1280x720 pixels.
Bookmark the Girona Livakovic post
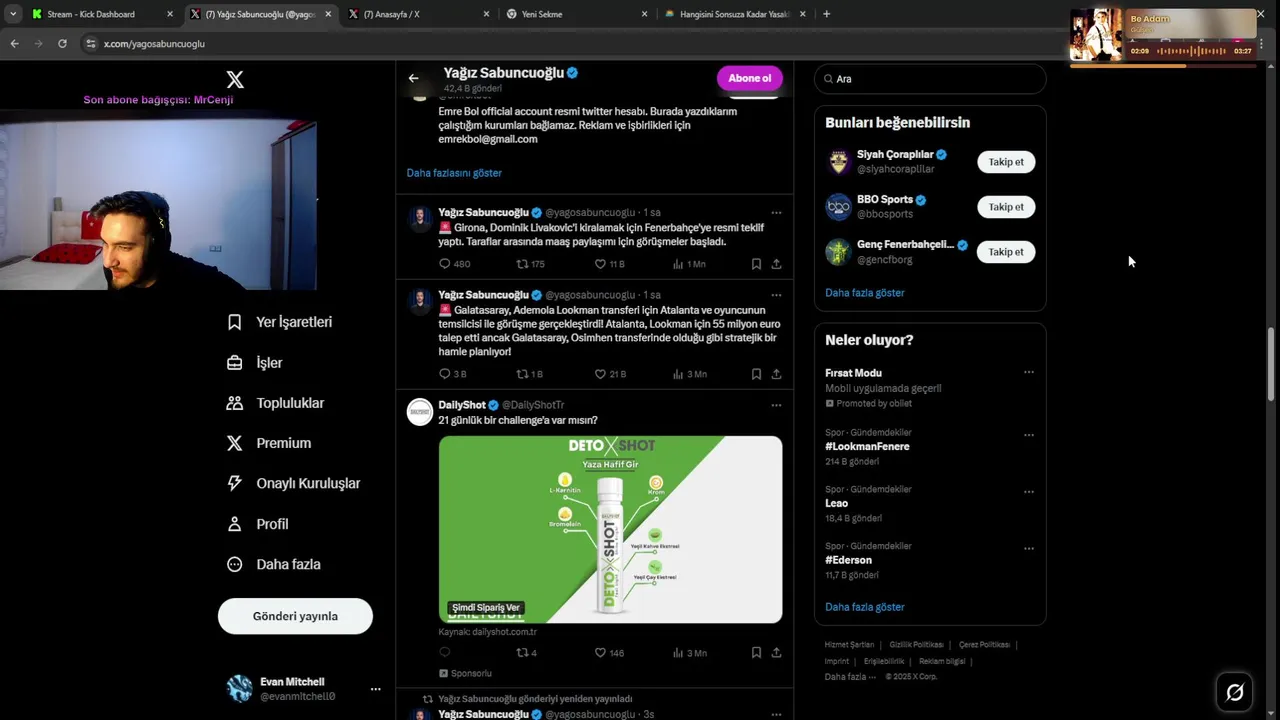coord(756,264)
